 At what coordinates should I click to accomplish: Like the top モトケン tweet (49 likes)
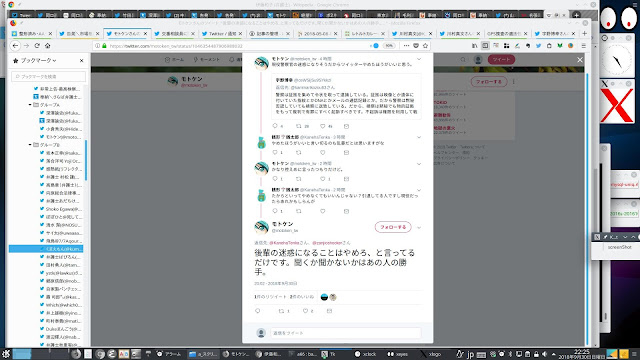click(322, 126)
